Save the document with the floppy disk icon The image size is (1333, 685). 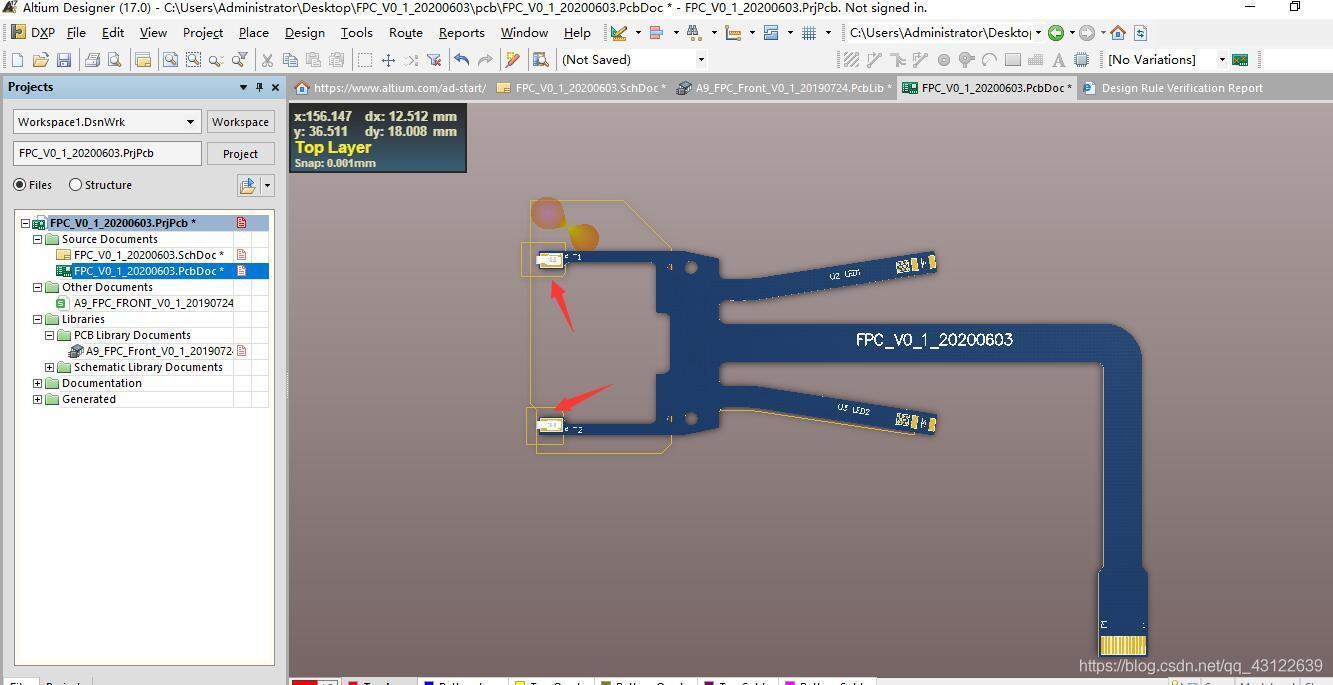coord(64,60)
